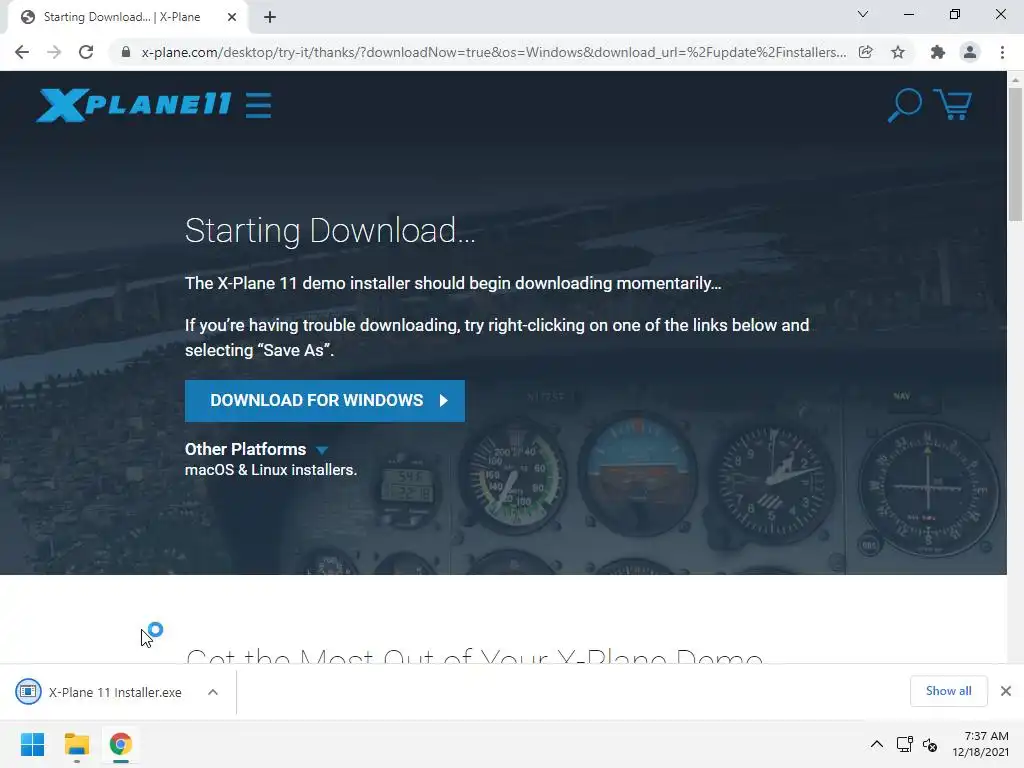Click the X-Plane 11 logo

134,105
